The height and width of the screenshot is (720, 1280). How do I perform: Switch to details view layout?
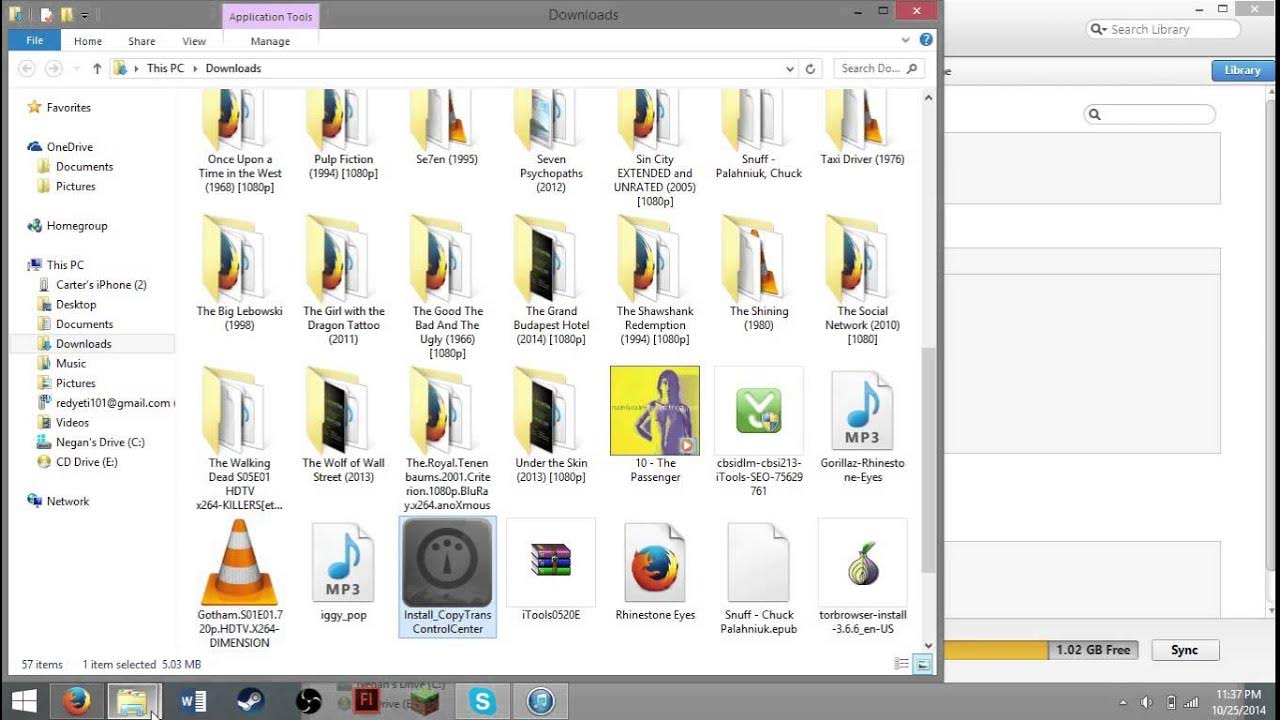coord(902,664)
